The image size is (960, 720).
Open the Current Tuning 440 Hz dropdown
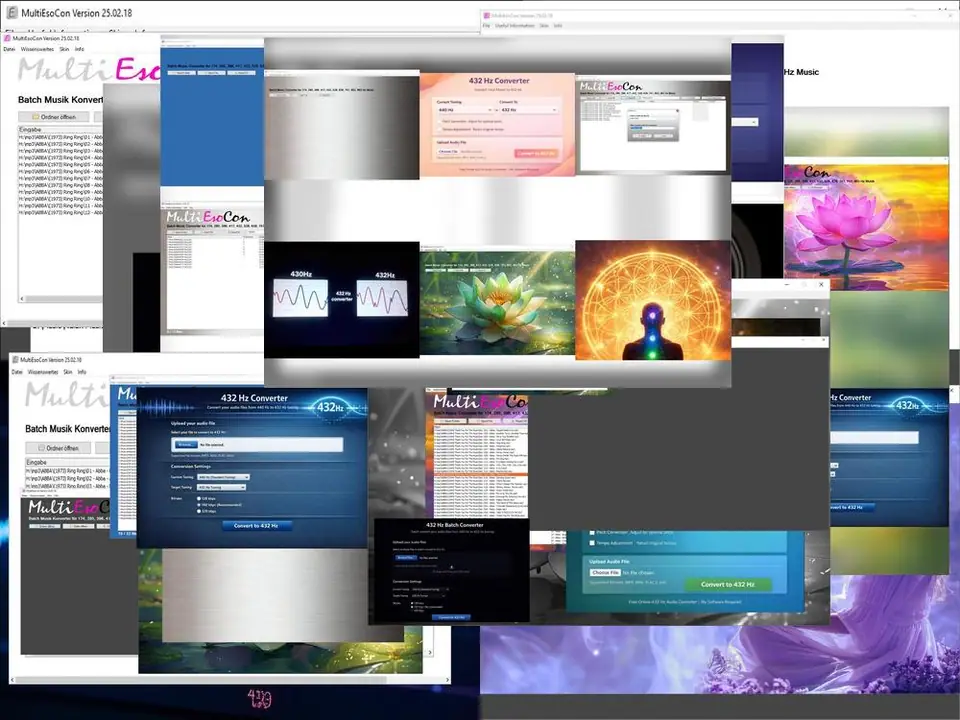[x=464, y=110]
